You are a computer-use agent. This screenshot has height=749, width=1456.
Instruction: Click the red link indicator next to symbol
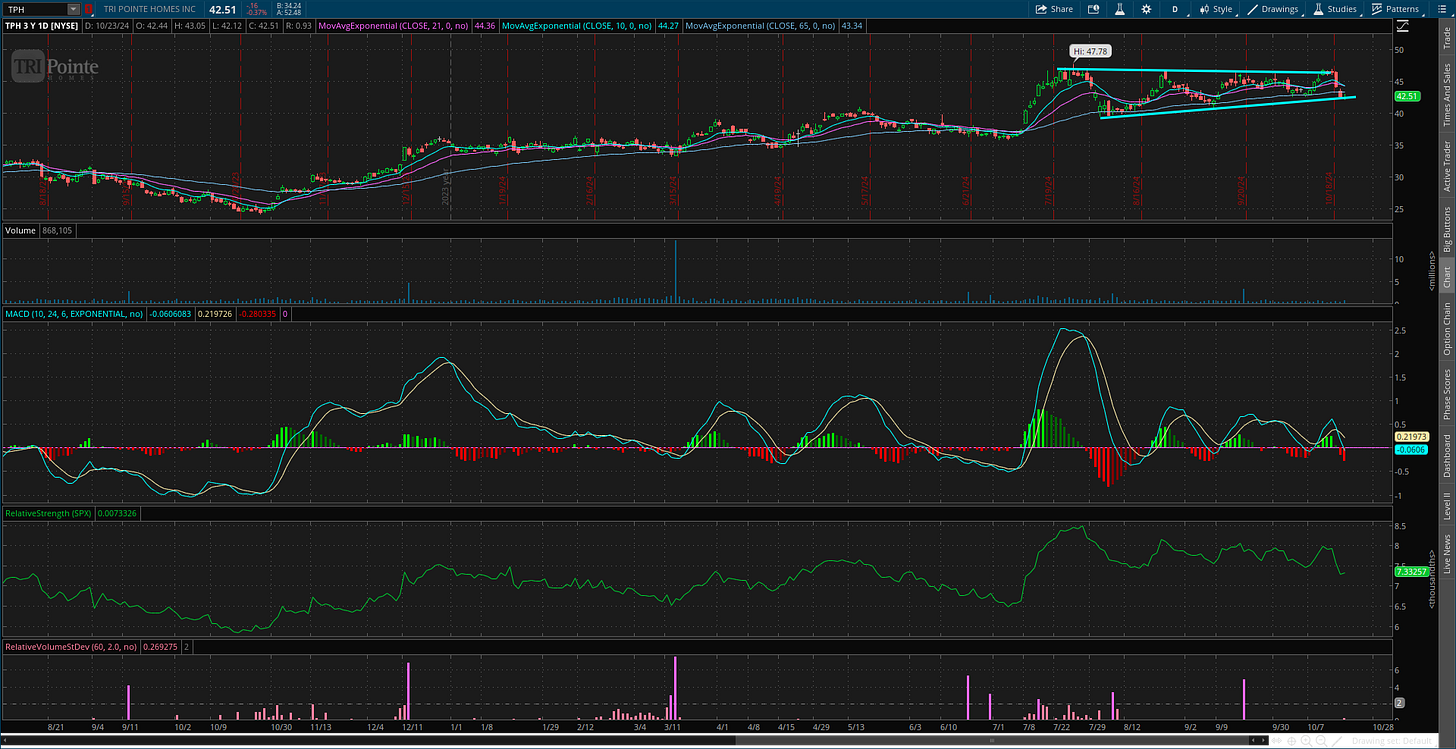[91, 9]
